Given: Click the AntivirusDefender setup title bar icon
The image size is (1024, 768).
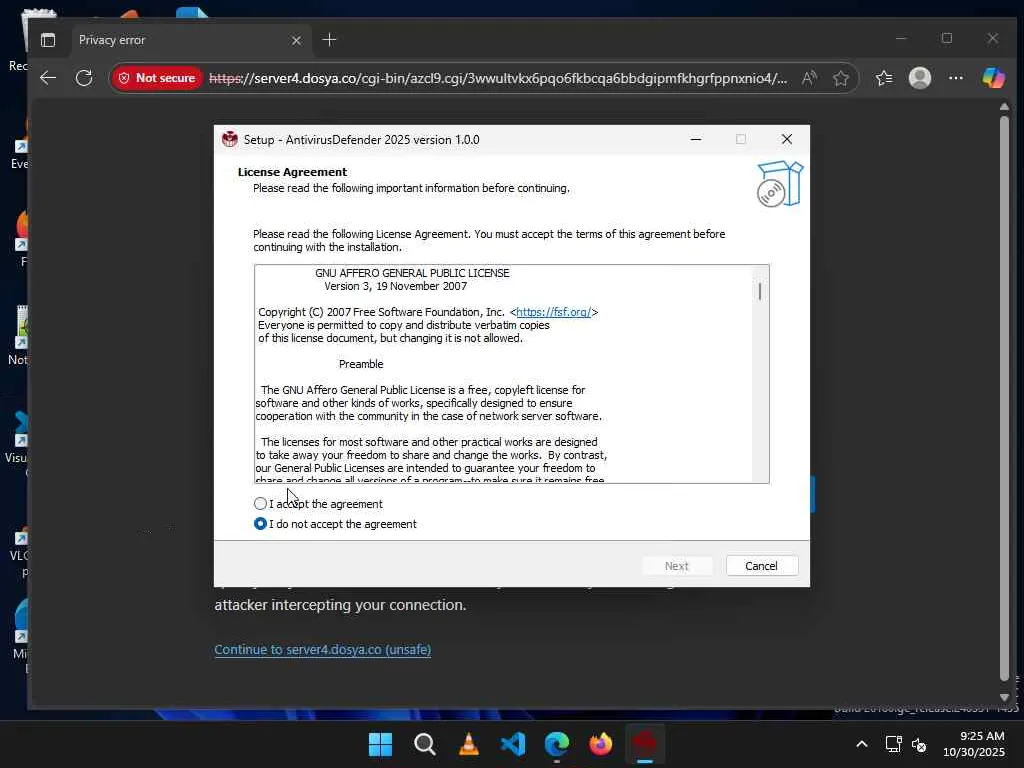Looking at the screenshot, I should coord(229,139).
